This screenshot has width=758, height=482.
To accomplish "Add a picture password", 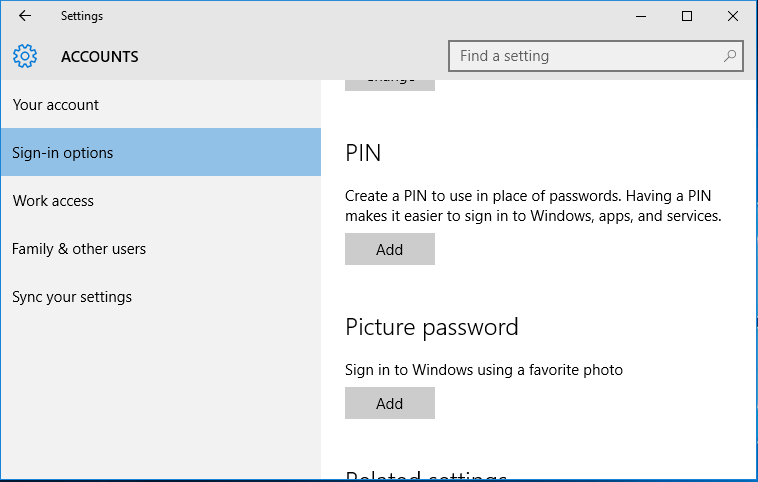I will click(x=390, y=403).
